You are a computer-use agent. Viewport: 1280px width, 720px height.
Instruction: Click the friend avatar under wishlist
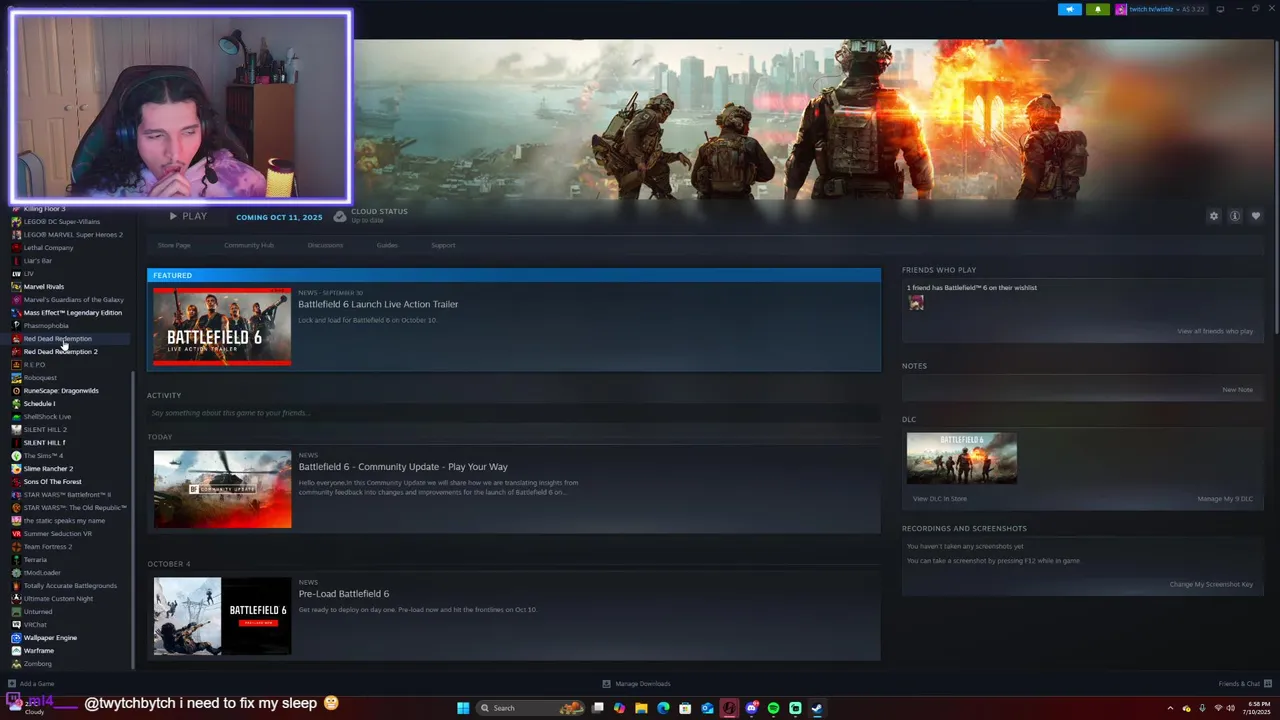(916, 303)
